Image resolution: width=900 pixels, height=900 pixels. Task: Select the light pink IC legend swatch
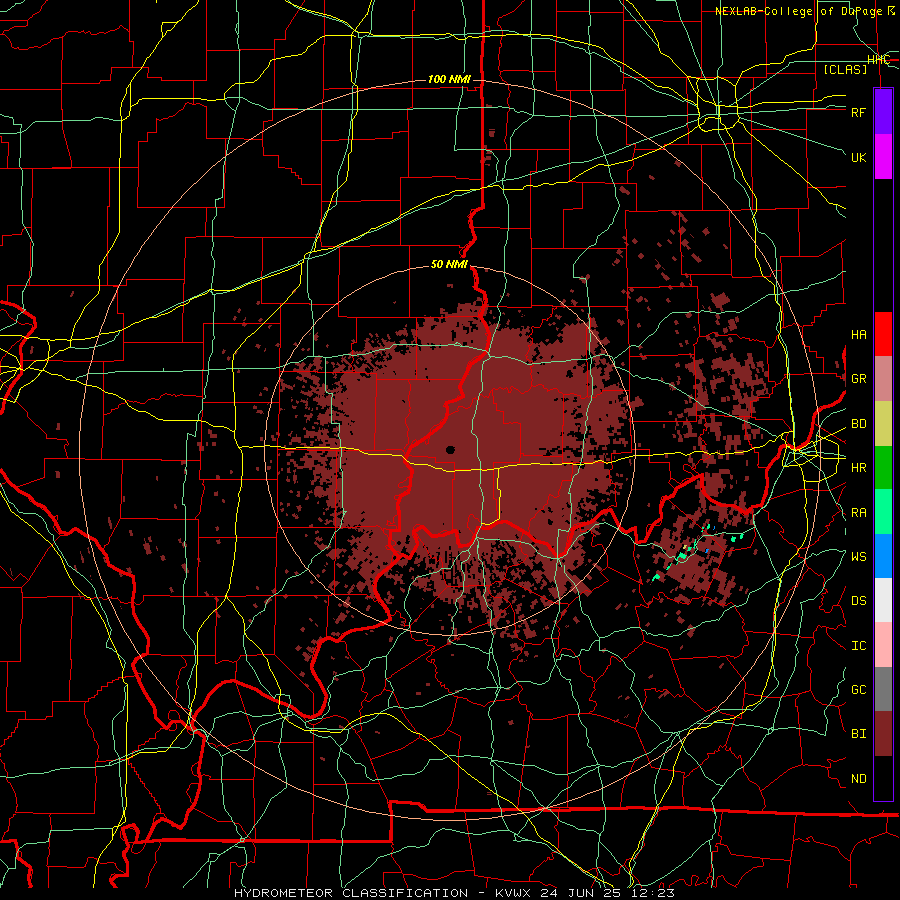click(x=883, y=645)
